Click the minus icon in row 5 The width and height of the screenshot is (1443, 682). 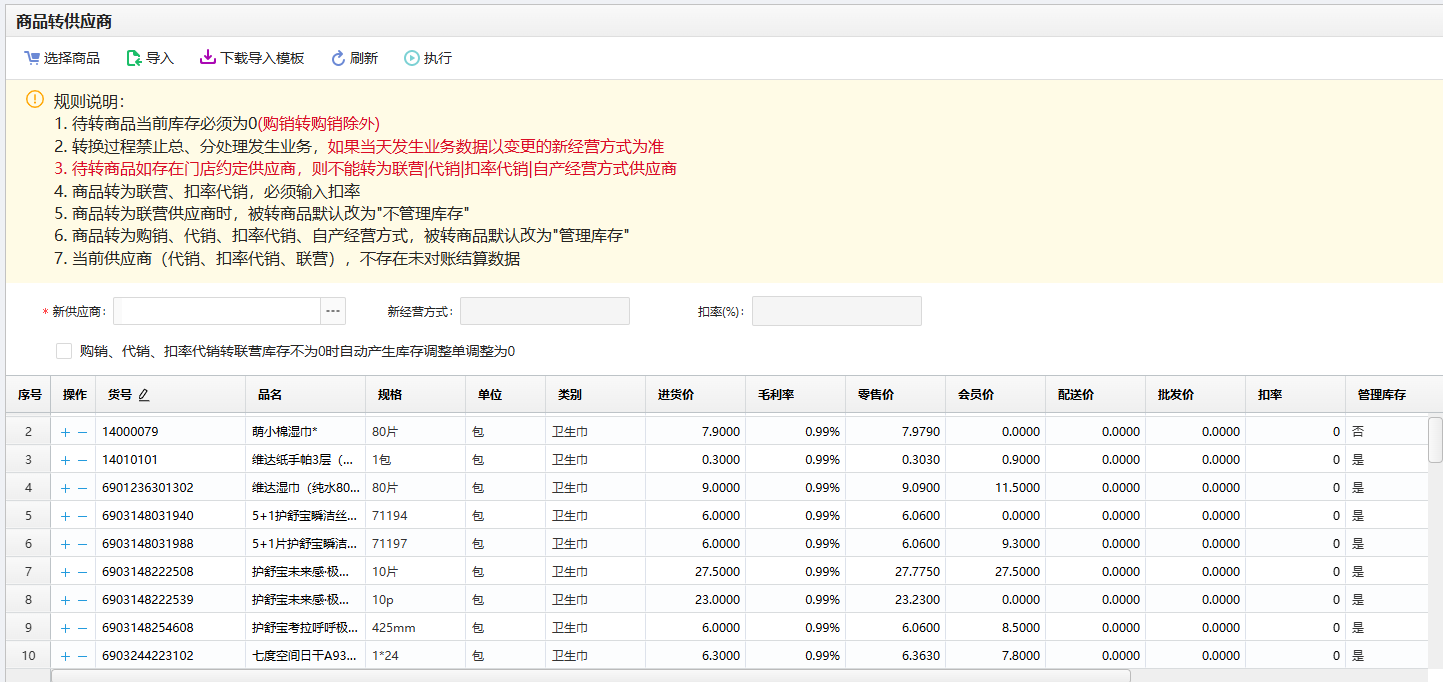82,516
